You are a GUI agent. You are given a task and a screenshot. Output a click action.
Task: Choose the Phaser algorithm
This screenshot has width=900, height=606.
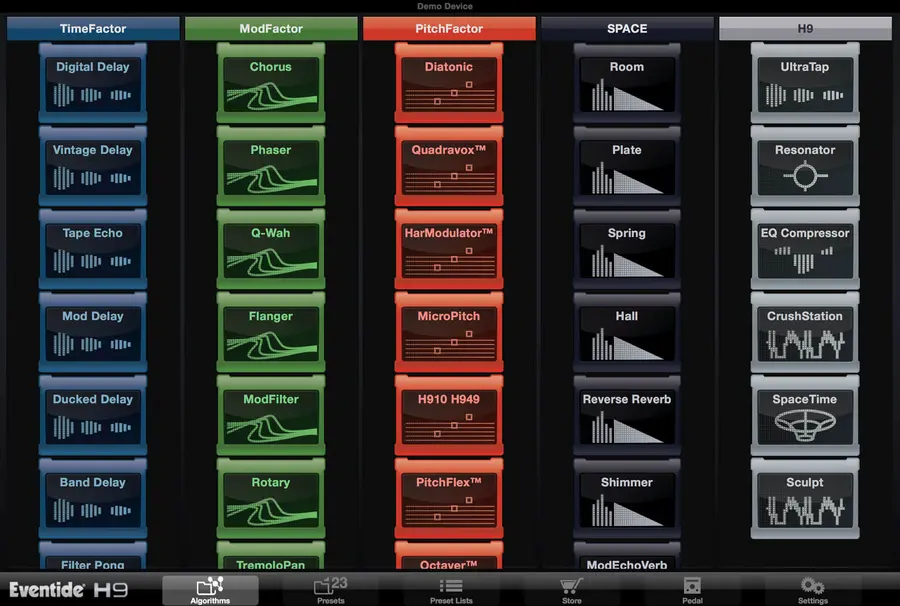point(271,166)
